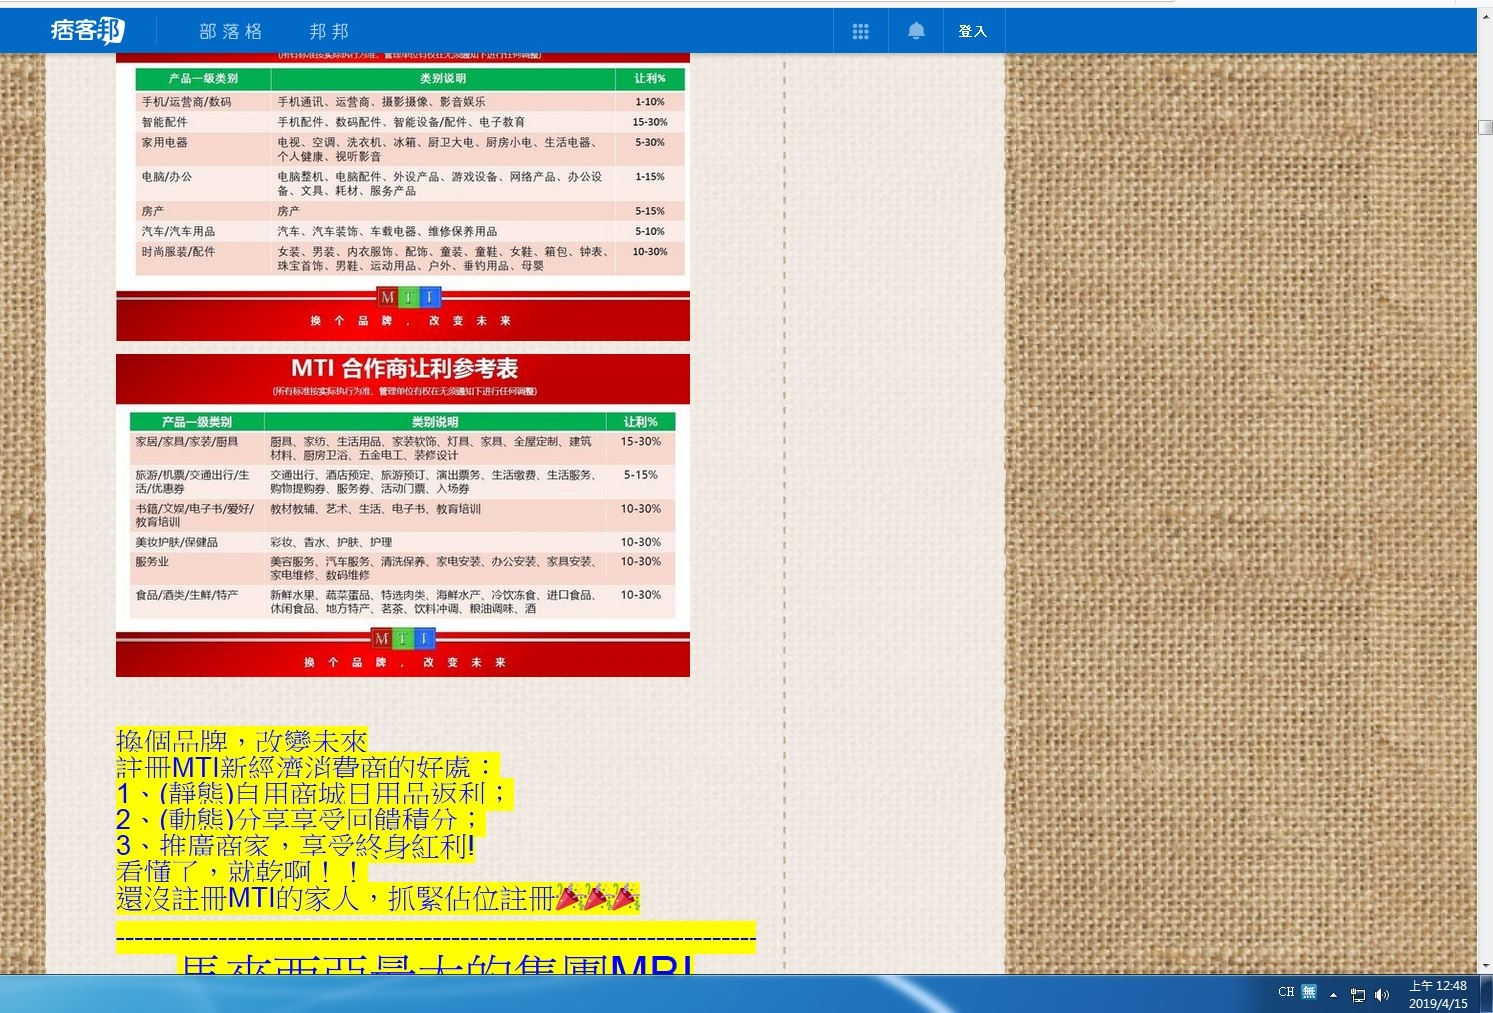Screen dimensions: 1493x1013
Task: Open the 邦邦 section
Action: (329, 31)
